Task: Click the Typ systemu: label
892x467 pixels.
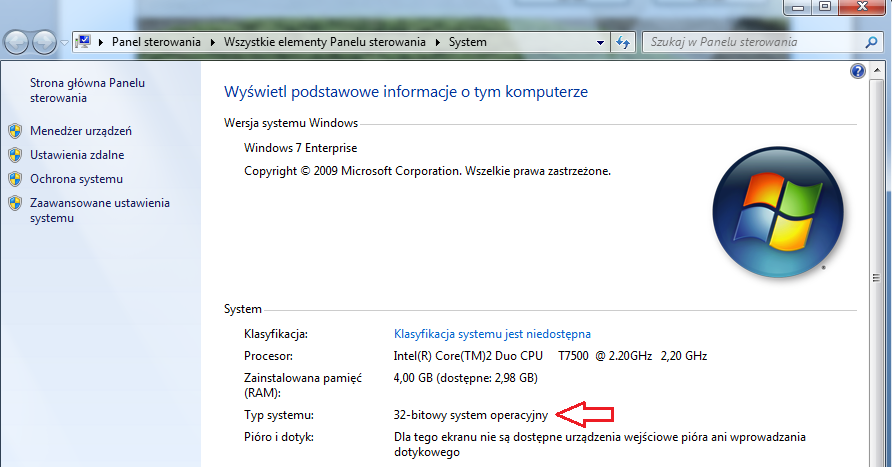Action: (279, 415)
